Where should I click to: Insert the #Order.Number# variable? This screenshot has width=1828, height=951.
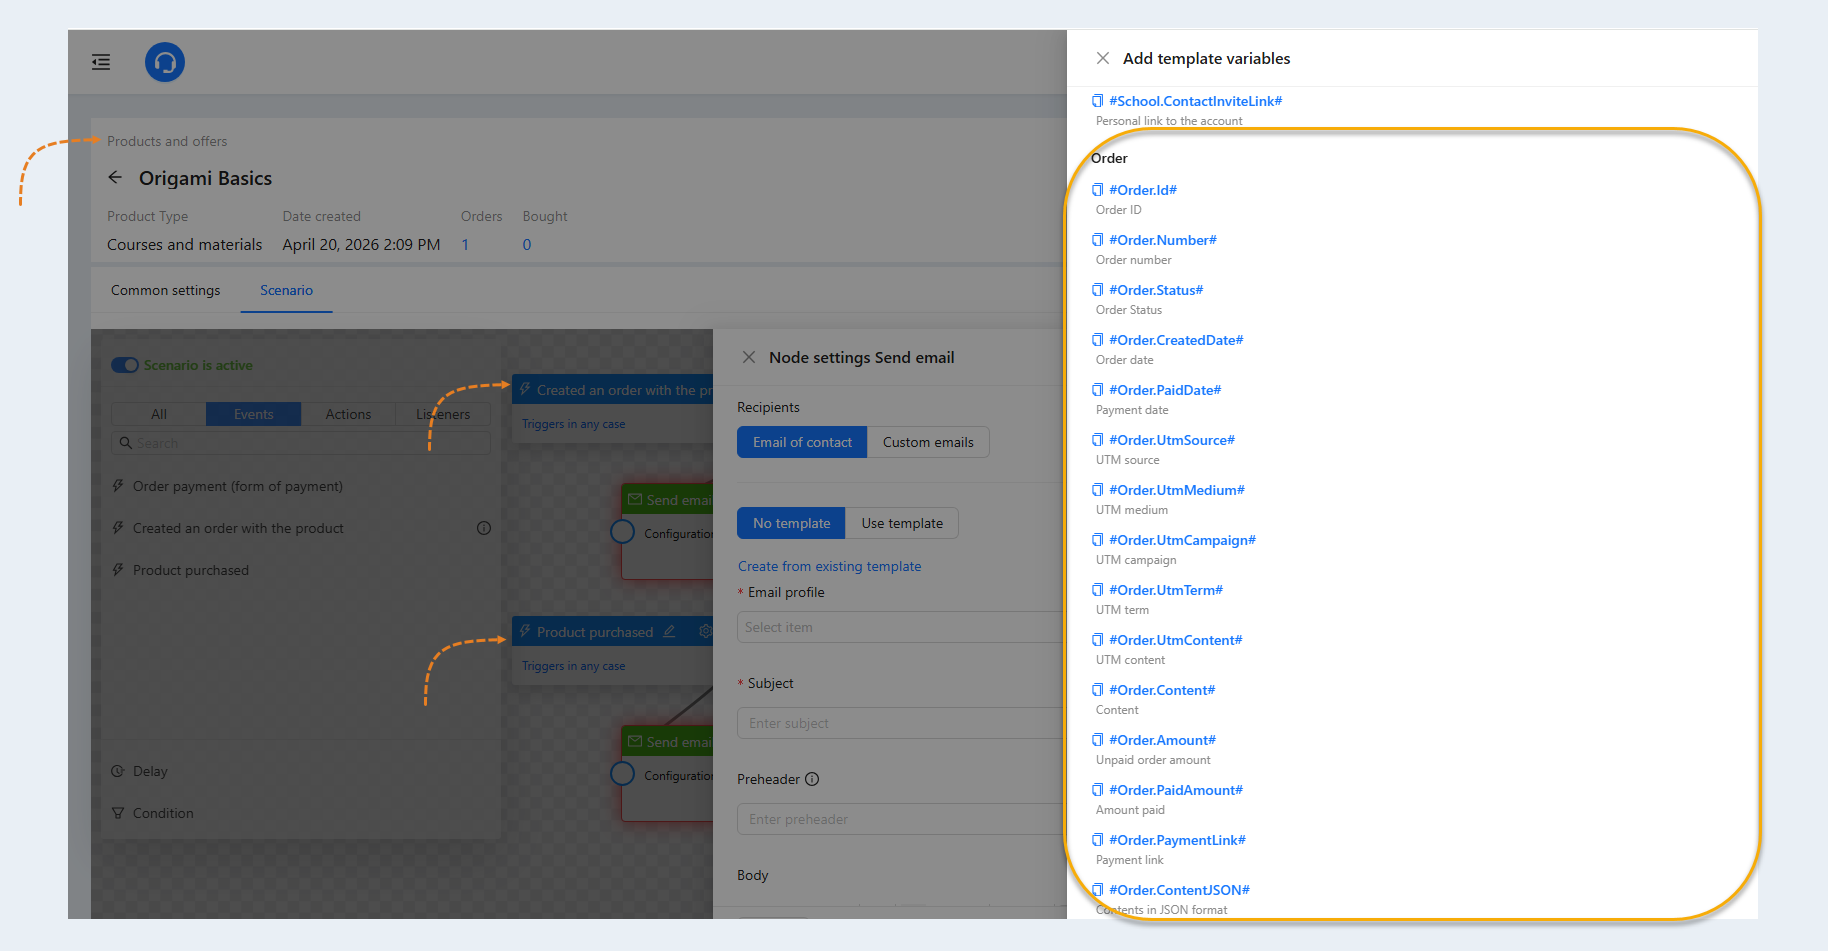(x=1163, y=240)
